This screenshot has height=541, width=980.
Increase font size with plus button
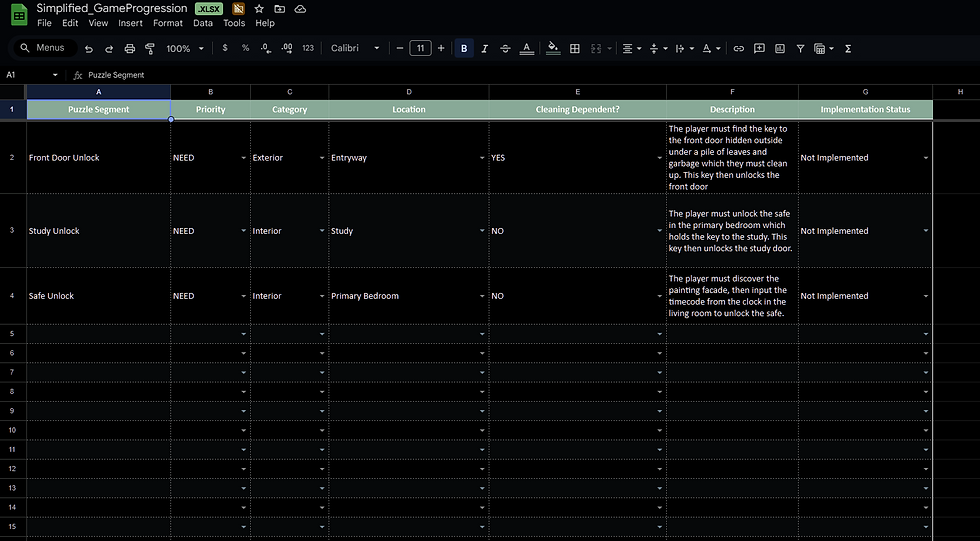pos(441,48)
